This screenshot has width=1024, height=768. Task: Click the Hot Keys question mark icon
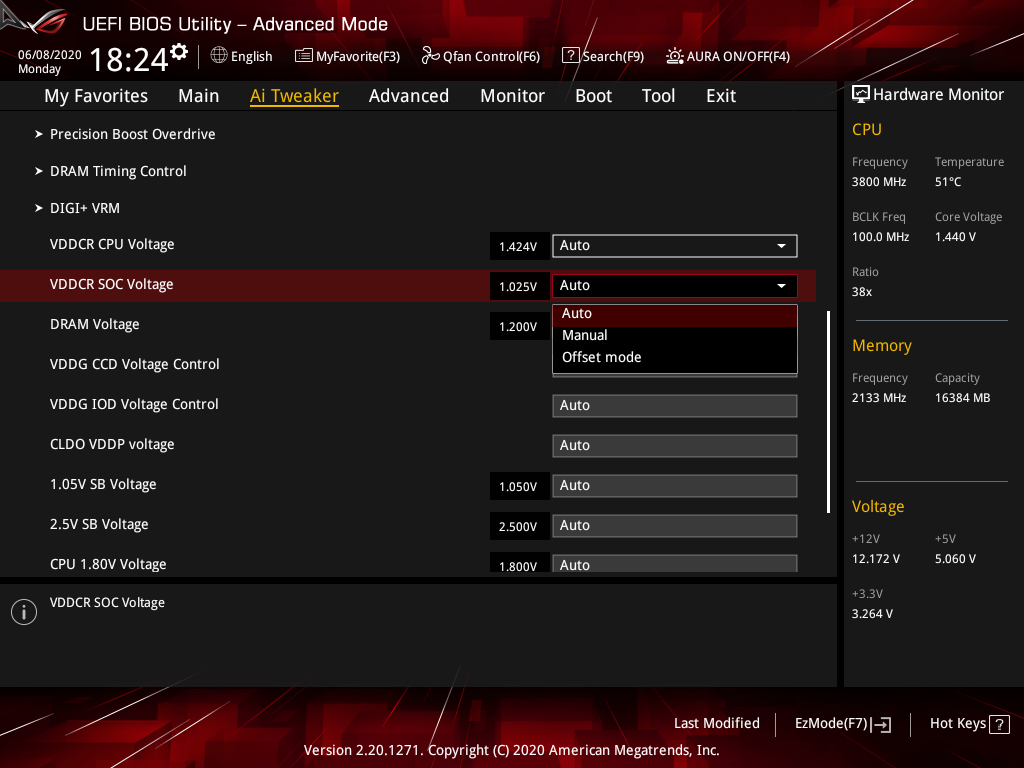999,724
